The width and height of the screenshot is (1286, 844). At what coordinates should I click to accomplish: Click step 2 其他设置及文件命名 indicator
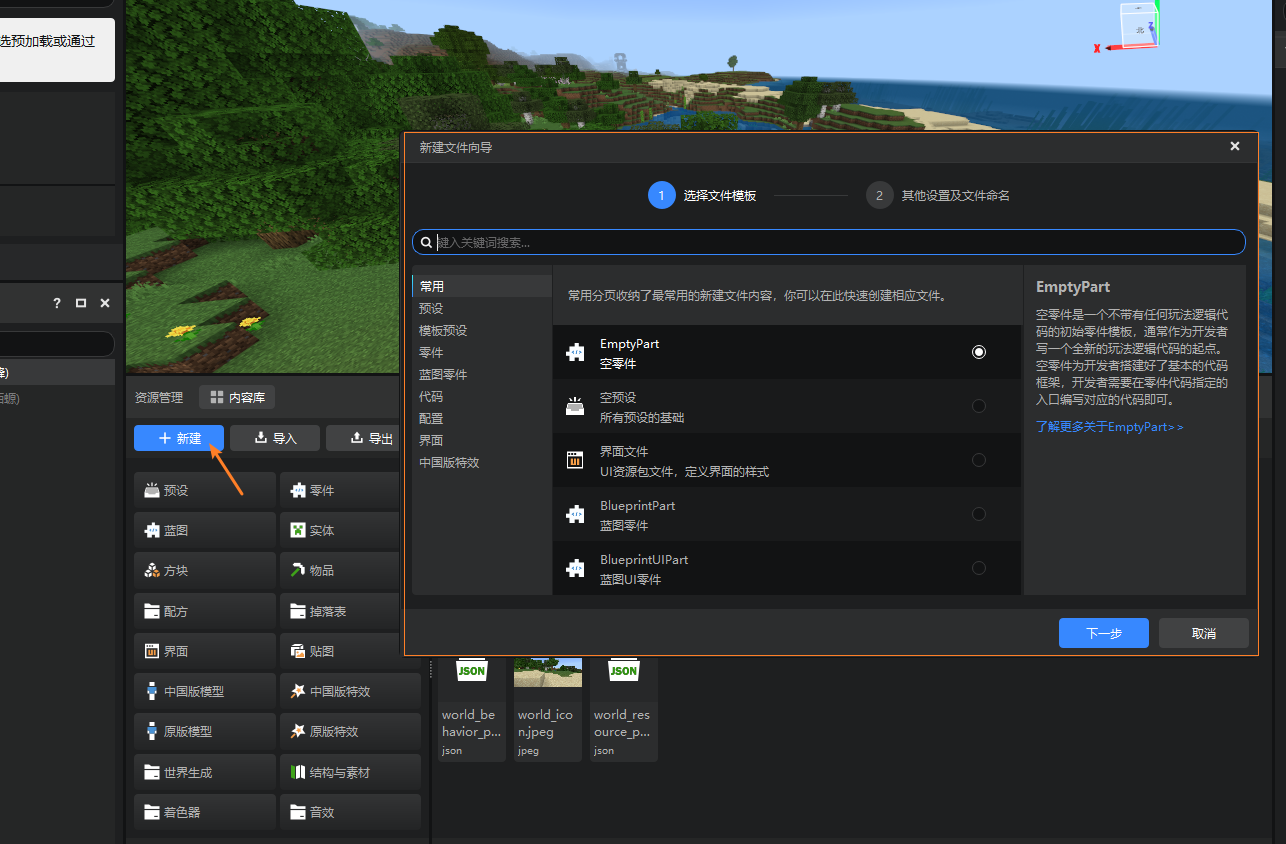938,195
